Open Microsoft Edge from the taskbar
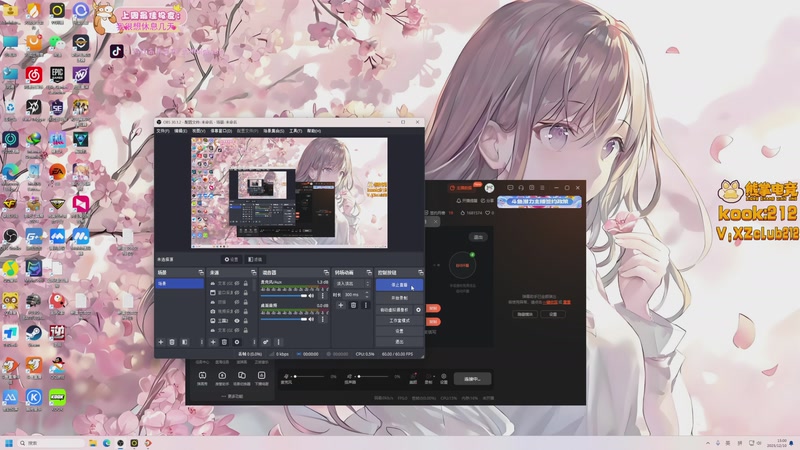 point(107,443)
